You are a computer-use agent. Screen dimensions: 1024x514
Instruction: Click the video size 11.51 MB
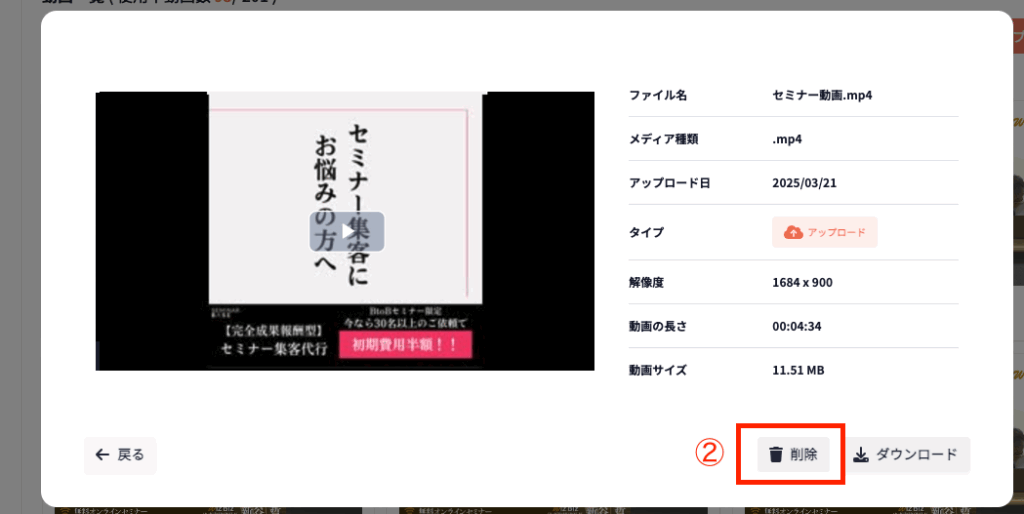tap(798, 370)
